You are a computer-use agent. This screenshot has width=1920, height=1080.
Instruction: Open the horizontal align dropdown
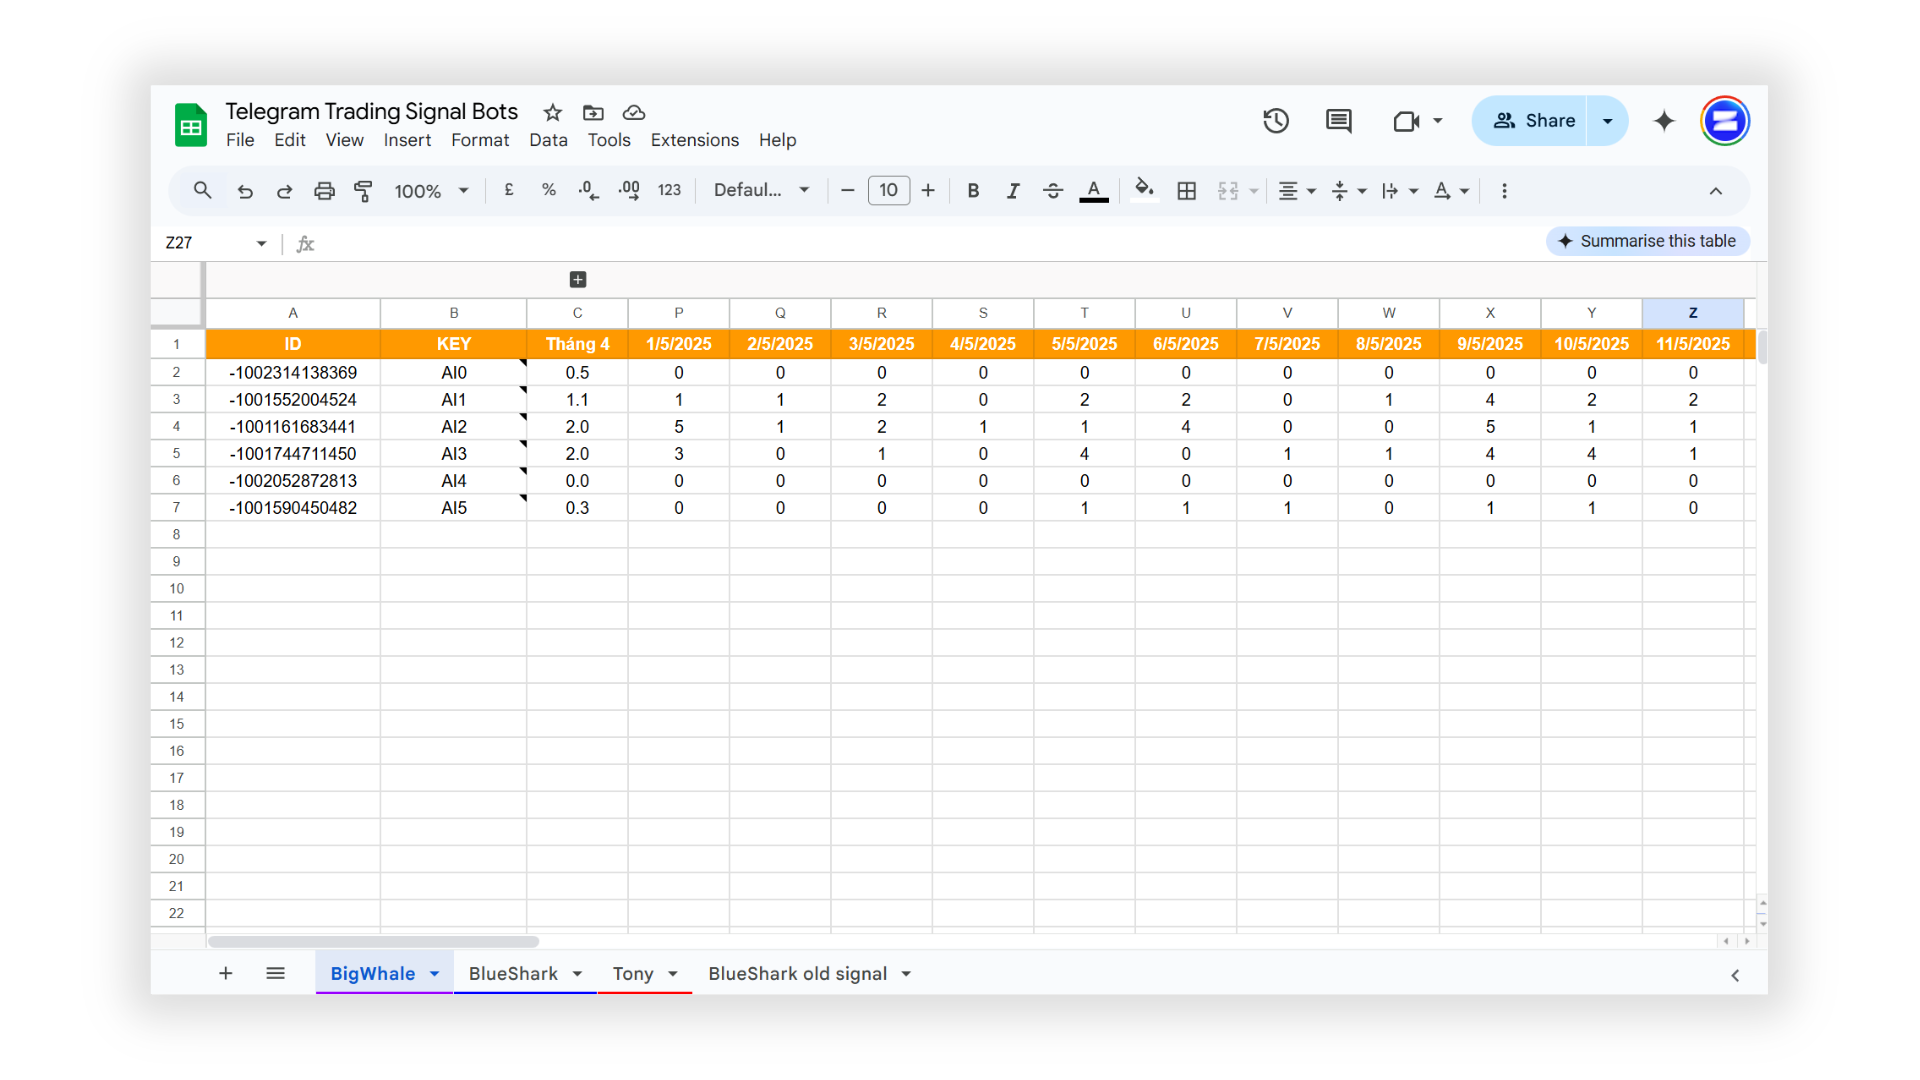[x=1296, y=190]
